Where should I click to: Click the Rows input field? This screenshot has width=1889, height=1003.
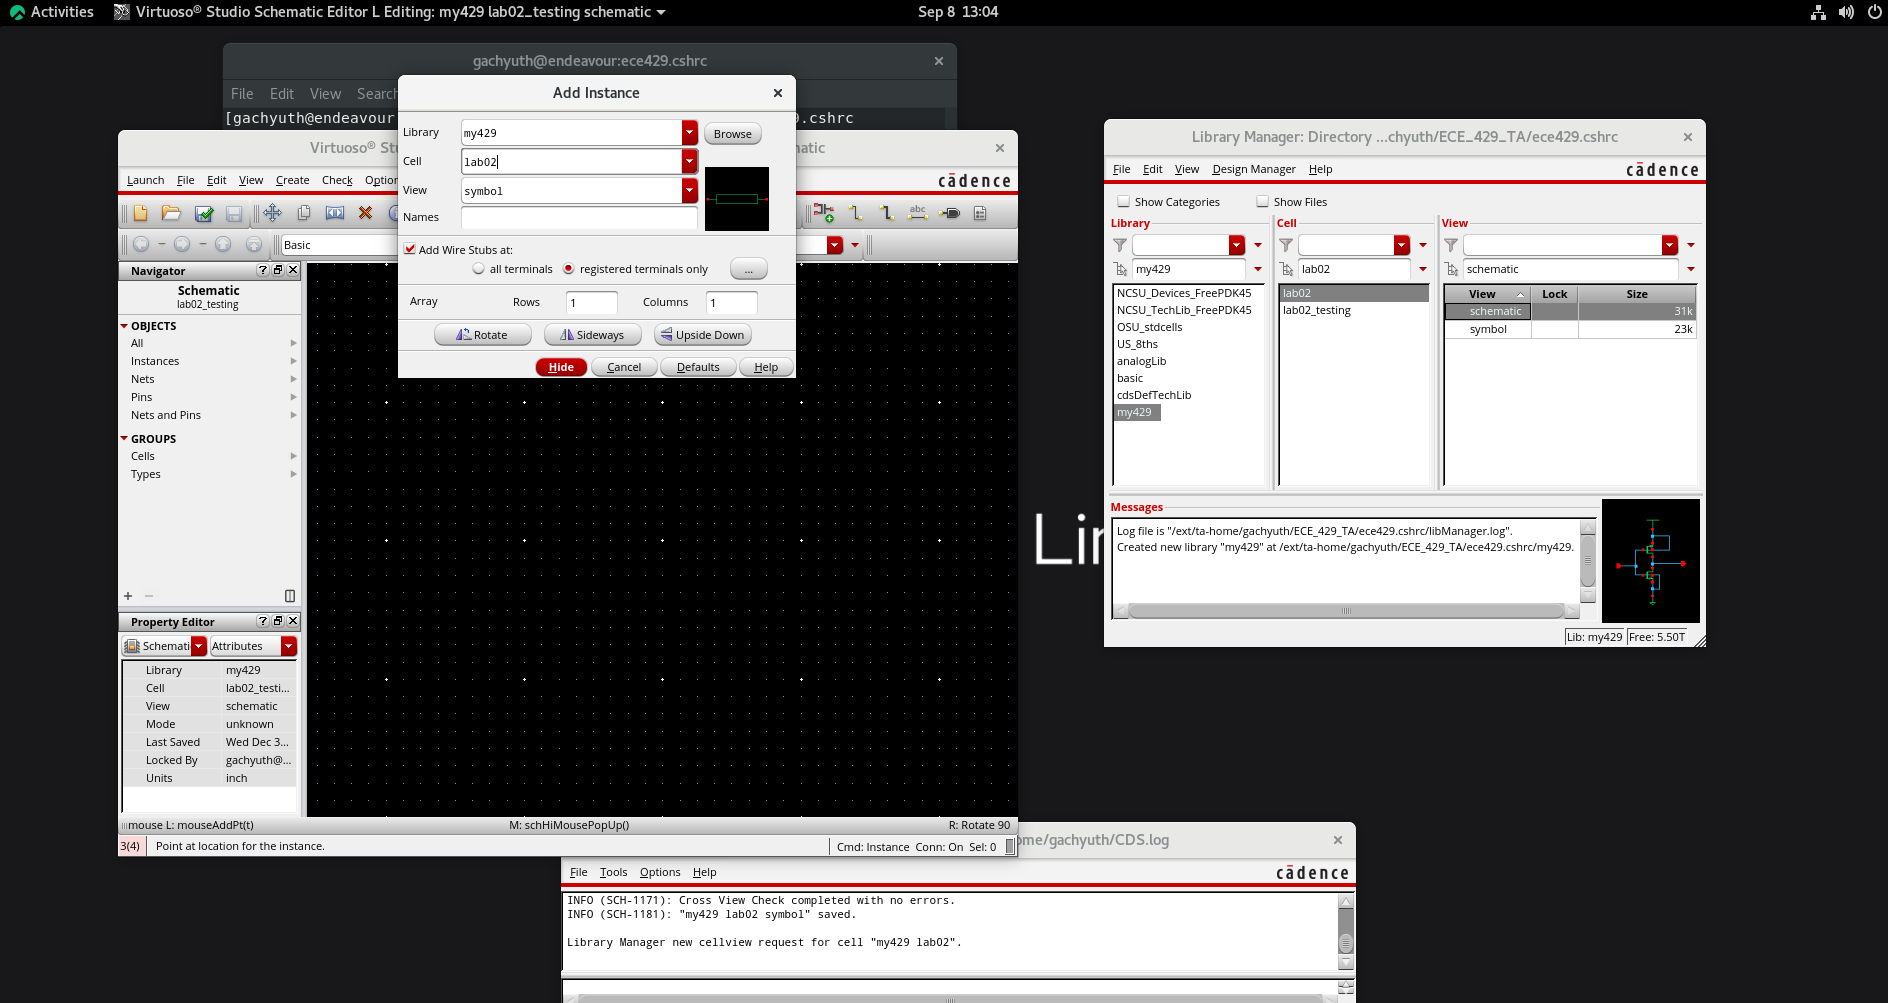point(592,302)
